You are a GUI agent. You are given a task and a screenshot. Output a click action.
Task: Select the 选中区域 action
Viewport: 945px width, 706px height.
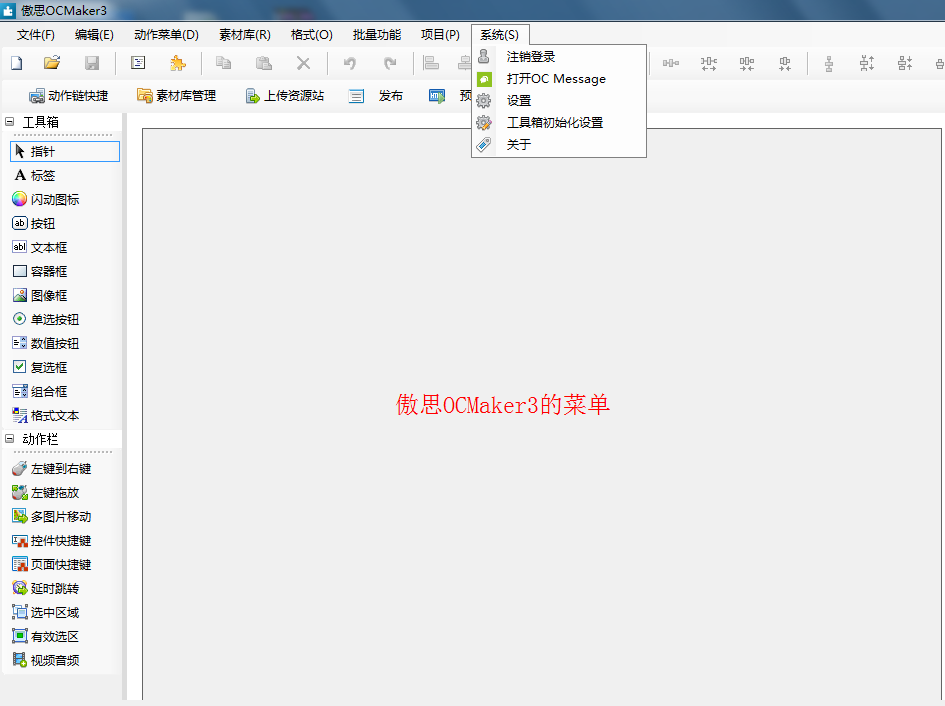46,613
